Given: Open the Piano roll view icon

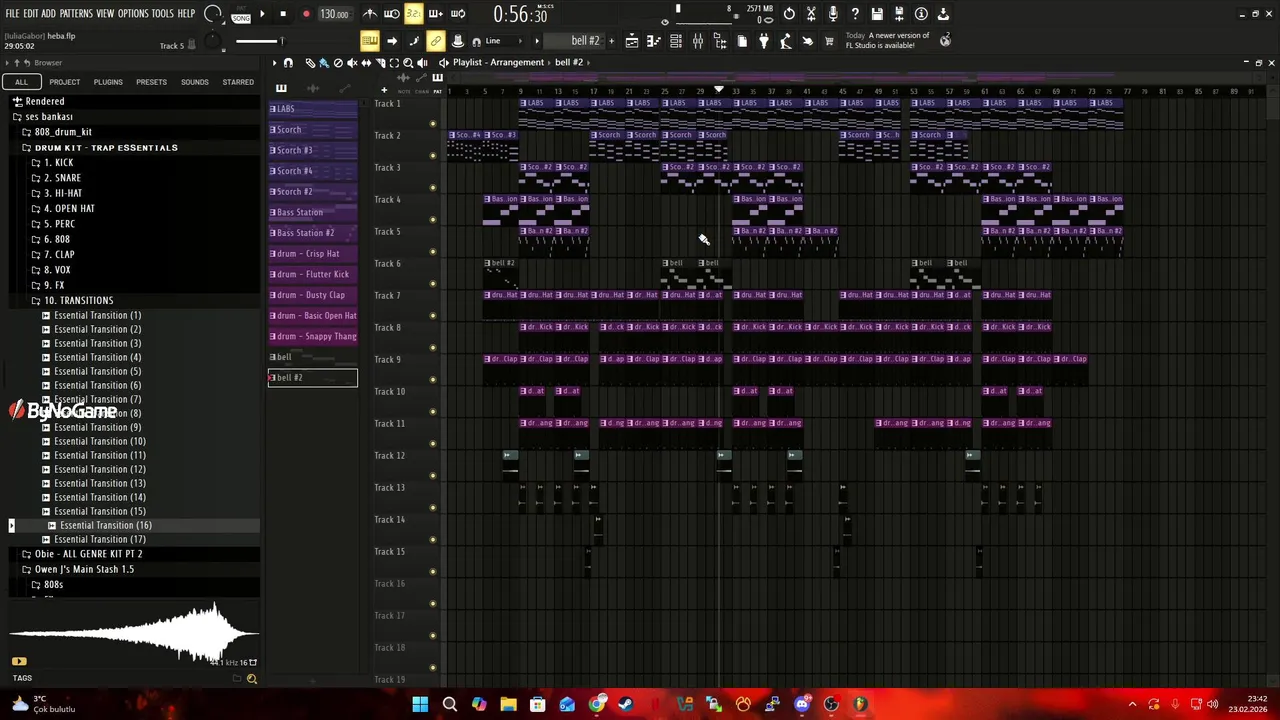Looking at the screenshot, I should tap(654, 41).
